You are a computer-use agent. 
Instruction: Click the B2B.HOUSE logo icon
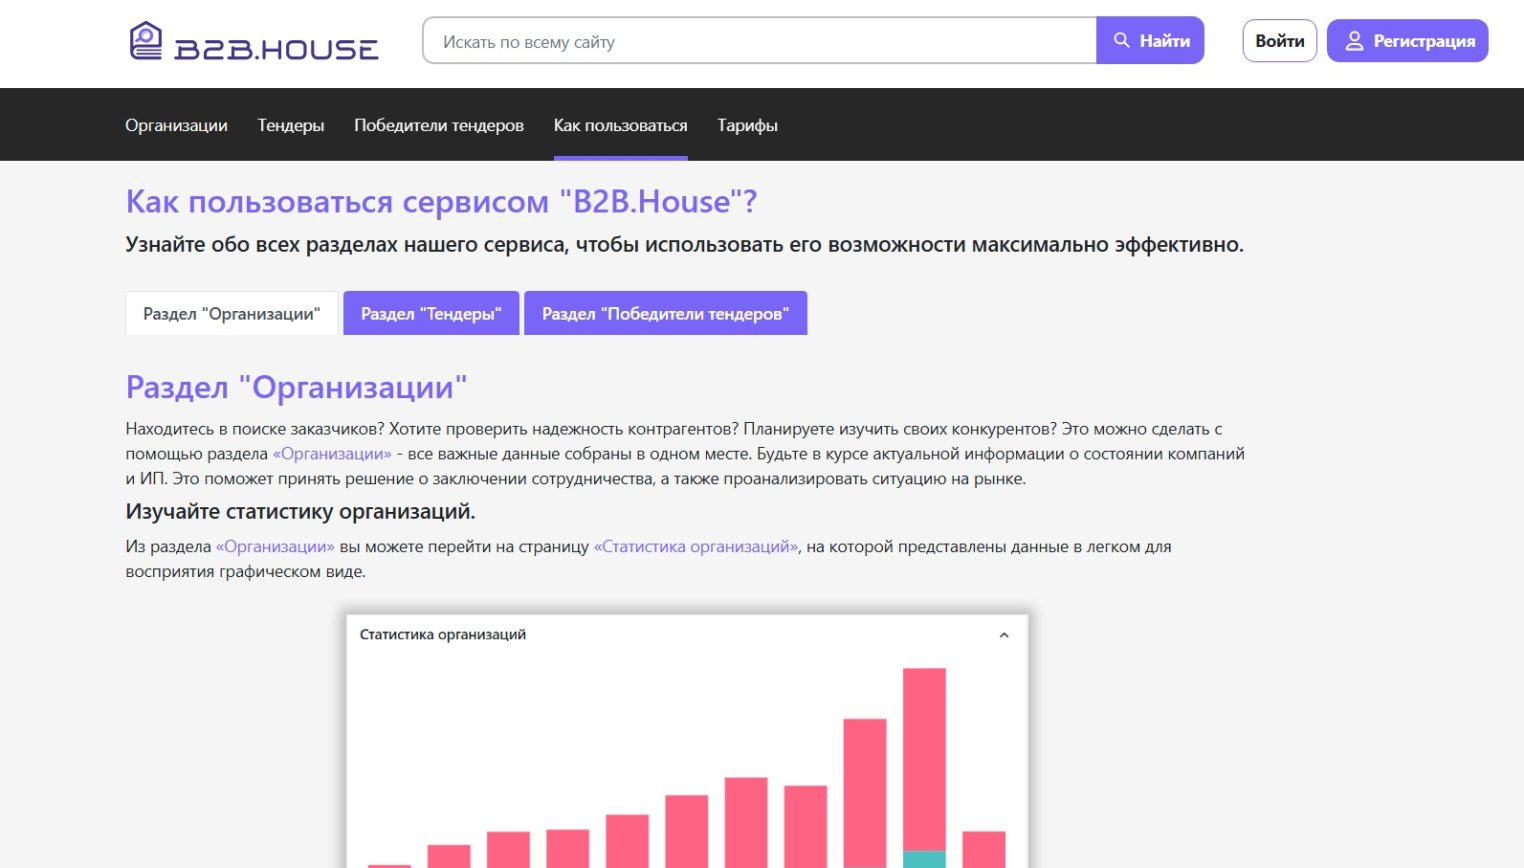(146, 40)
